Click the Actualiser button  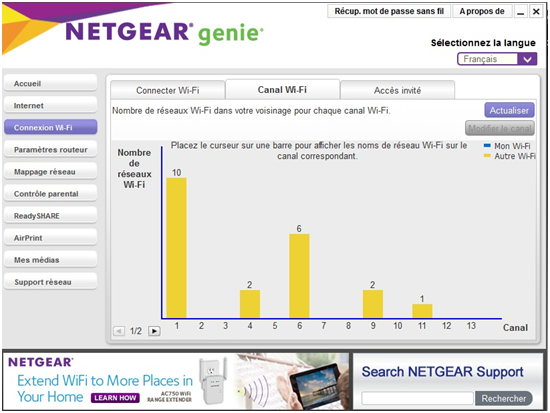click(x=509, y=110)
